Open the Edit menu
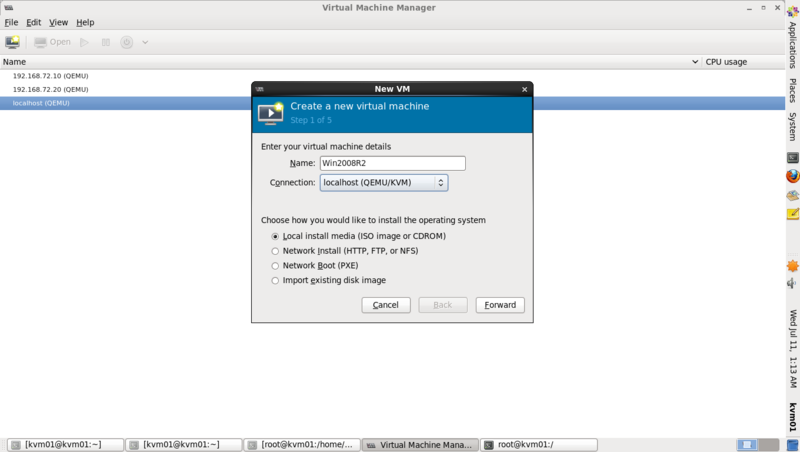The image size is (800, 452). tap(34, 22)
